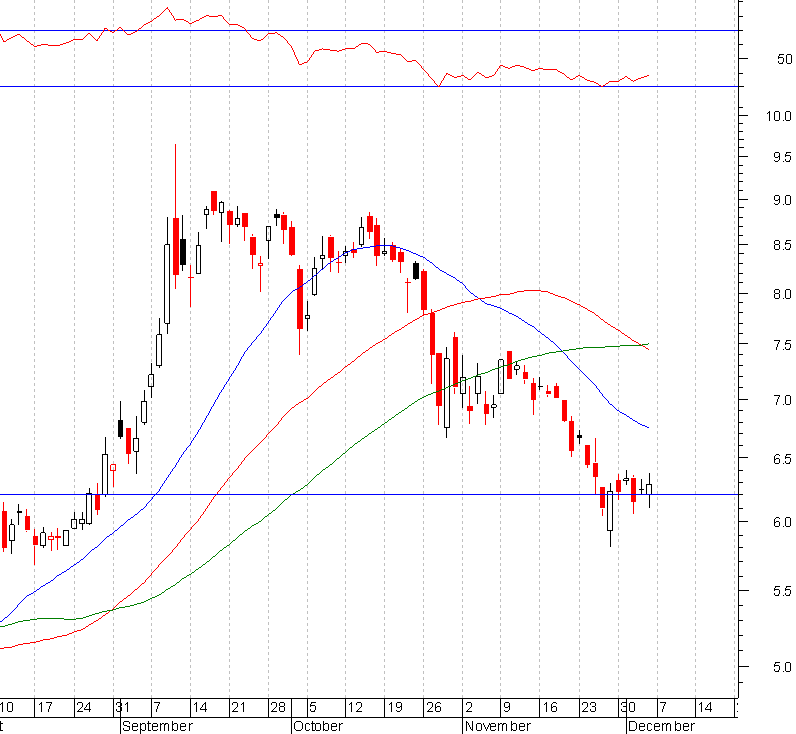Click date label 12 in October
The width and height of the screenshot is (796, 734).
[355, 707]
